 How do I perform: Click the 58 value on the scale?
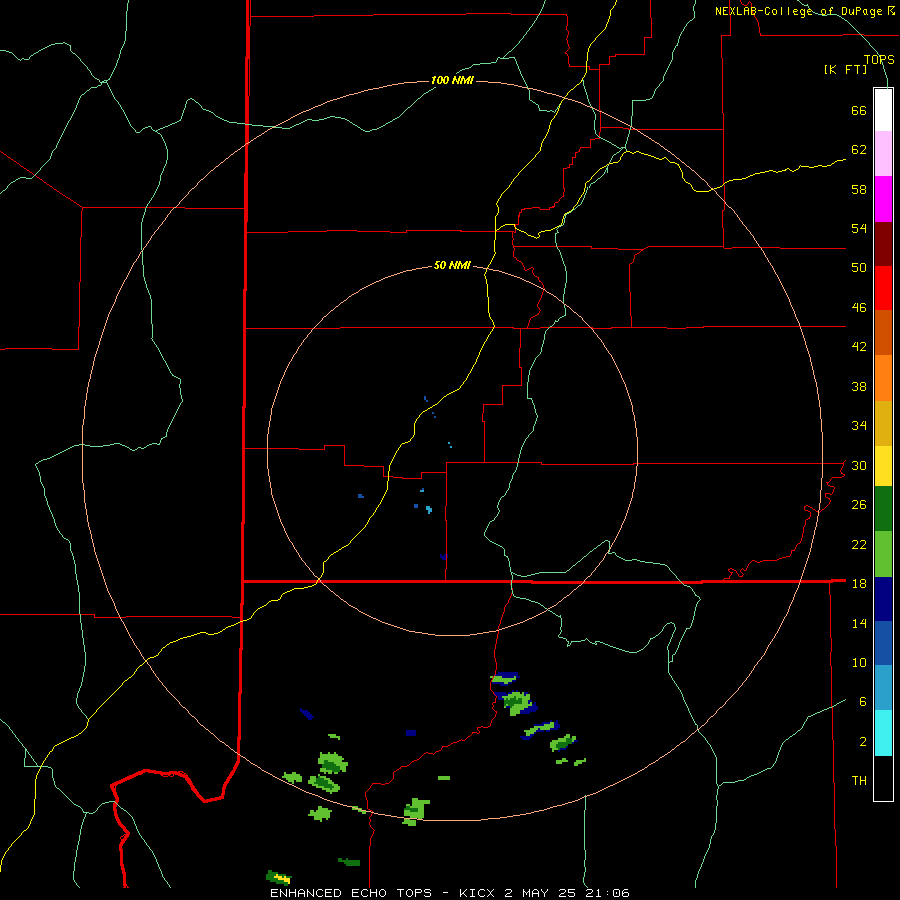[x=859, y=189]
